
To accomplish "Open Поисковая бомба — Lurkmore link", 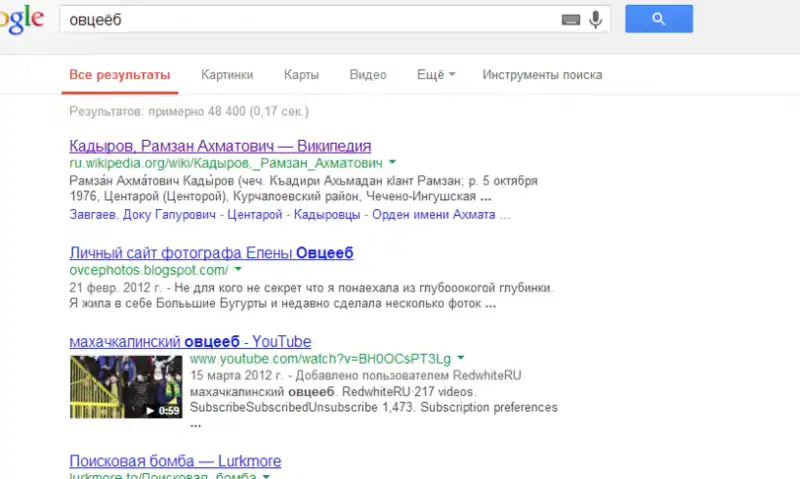I will pos(175,461).
